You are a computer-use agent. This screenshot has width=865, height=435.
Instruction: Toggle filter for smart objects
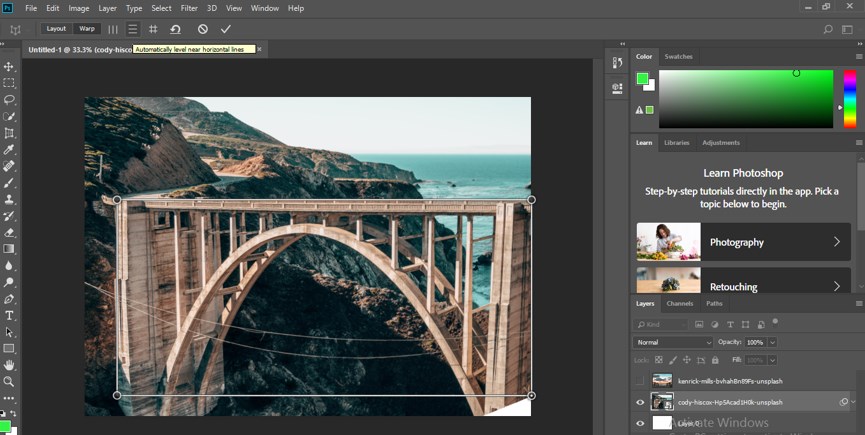pos(761,325)
